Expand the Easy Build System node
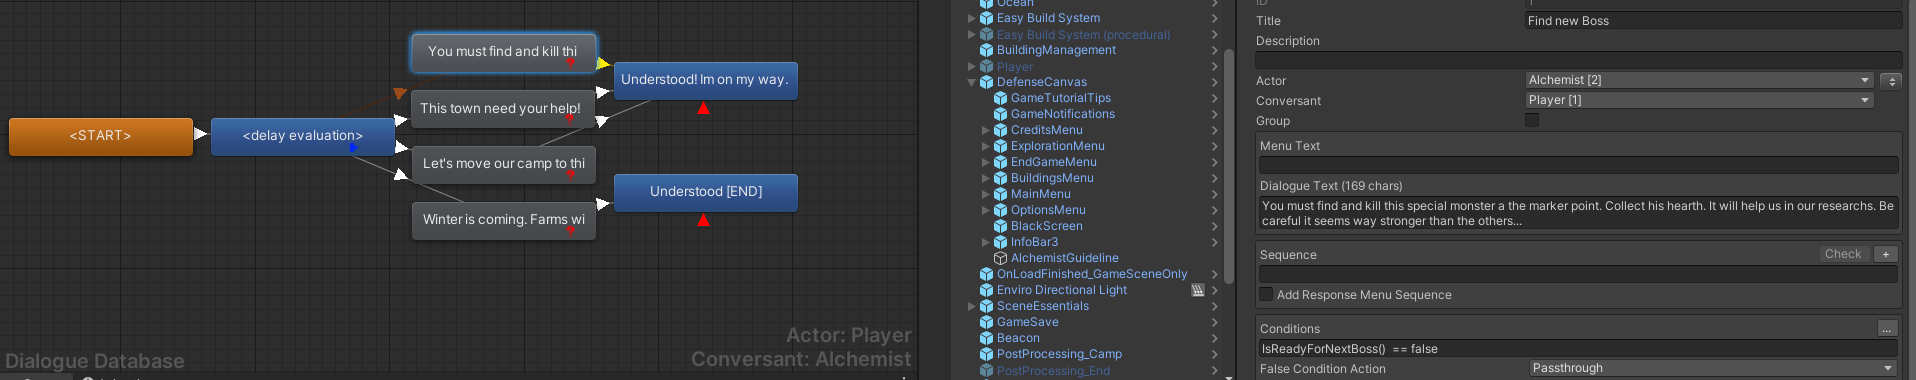 971,18
